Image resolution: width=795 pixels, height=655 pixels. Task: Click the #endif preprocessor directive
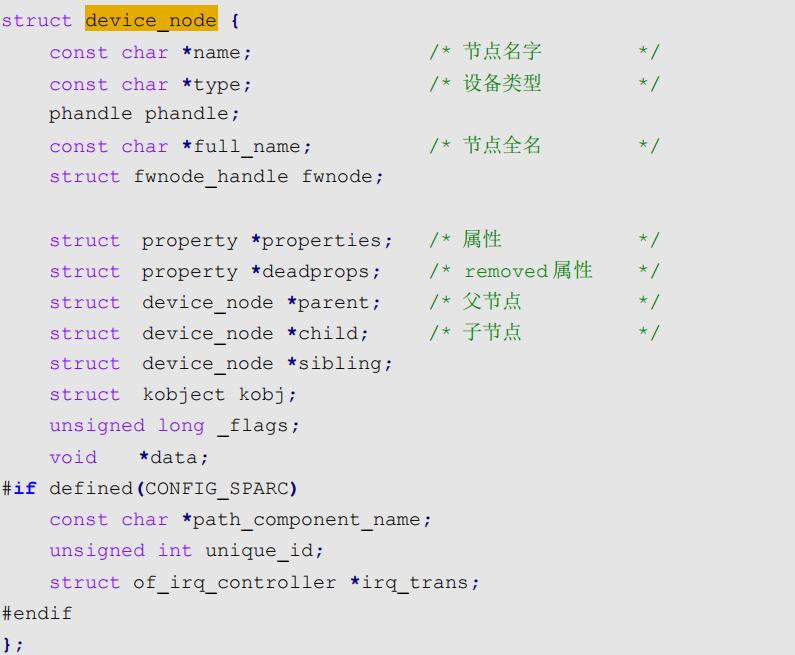(37, 614)
